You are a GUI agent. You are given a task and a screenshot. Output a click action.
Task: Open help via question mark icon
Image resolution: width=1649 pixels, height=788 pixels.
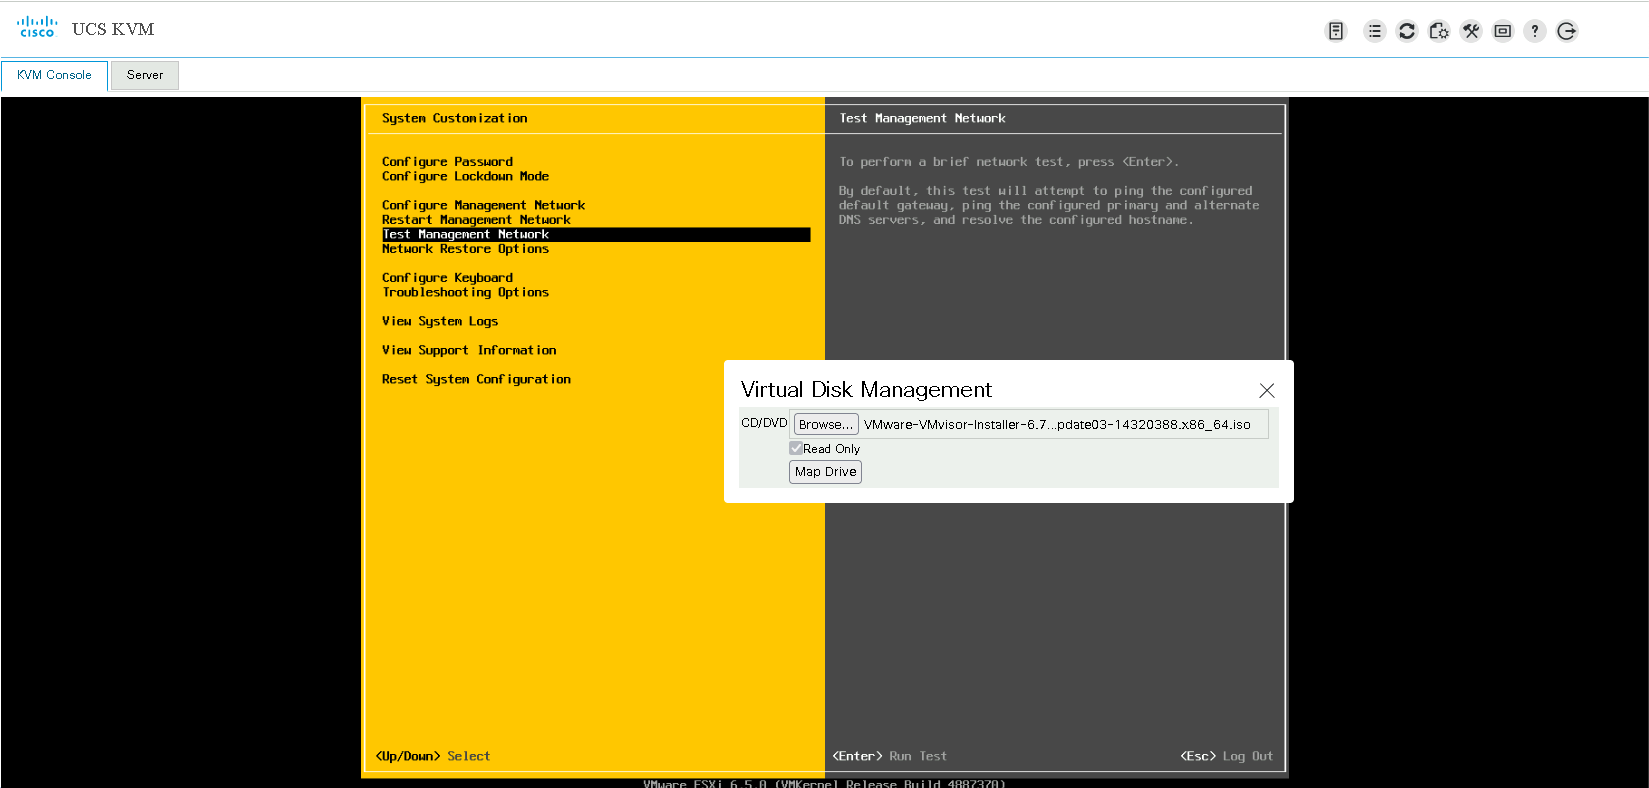(x=1535, y=31)
